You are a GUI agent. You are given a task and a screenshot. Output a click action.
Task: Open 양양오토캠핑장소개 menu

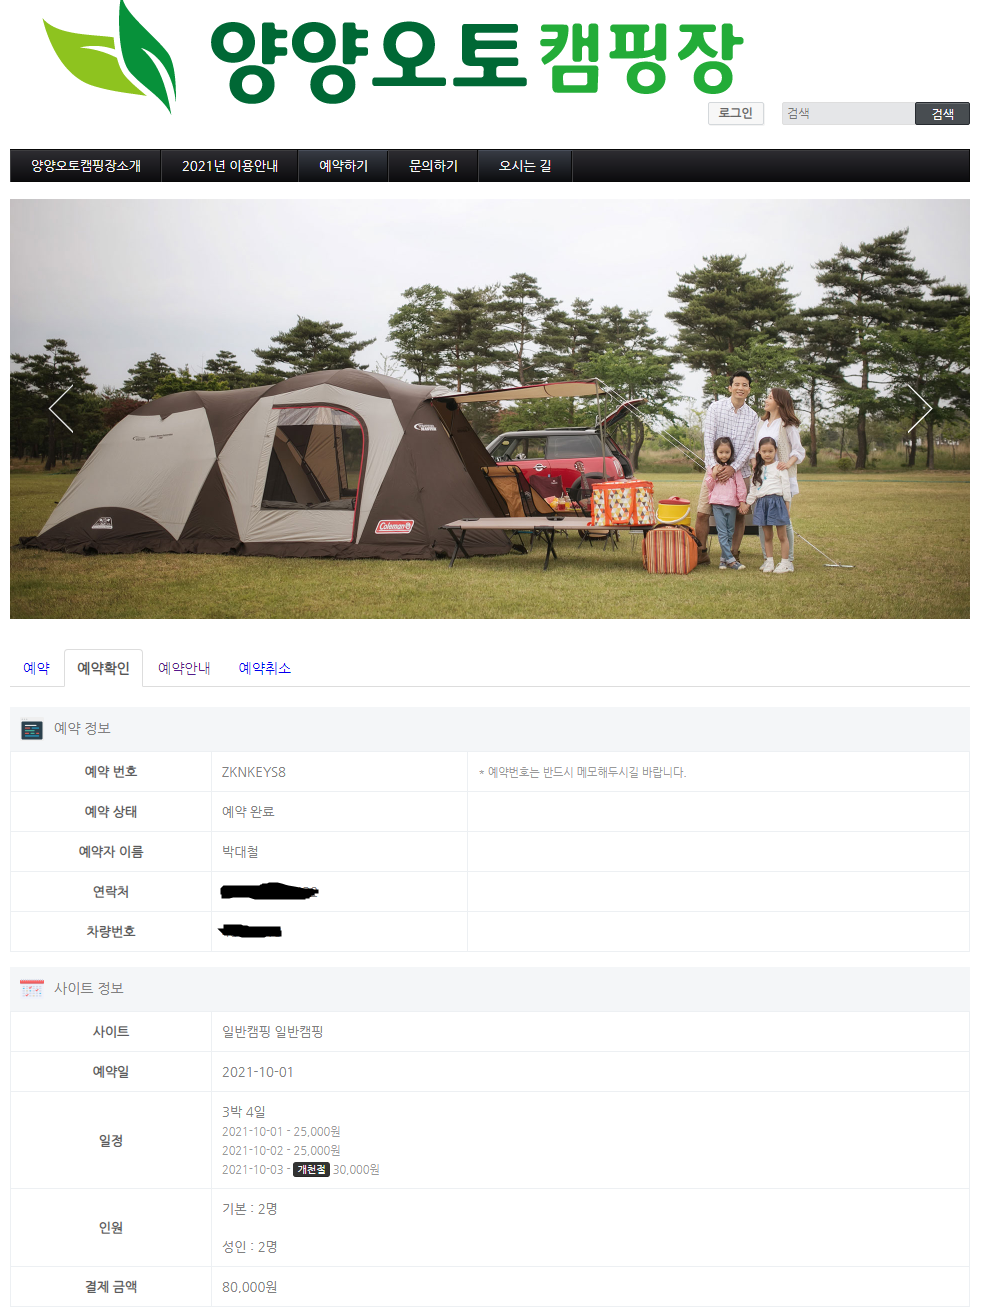pos(86,166)
